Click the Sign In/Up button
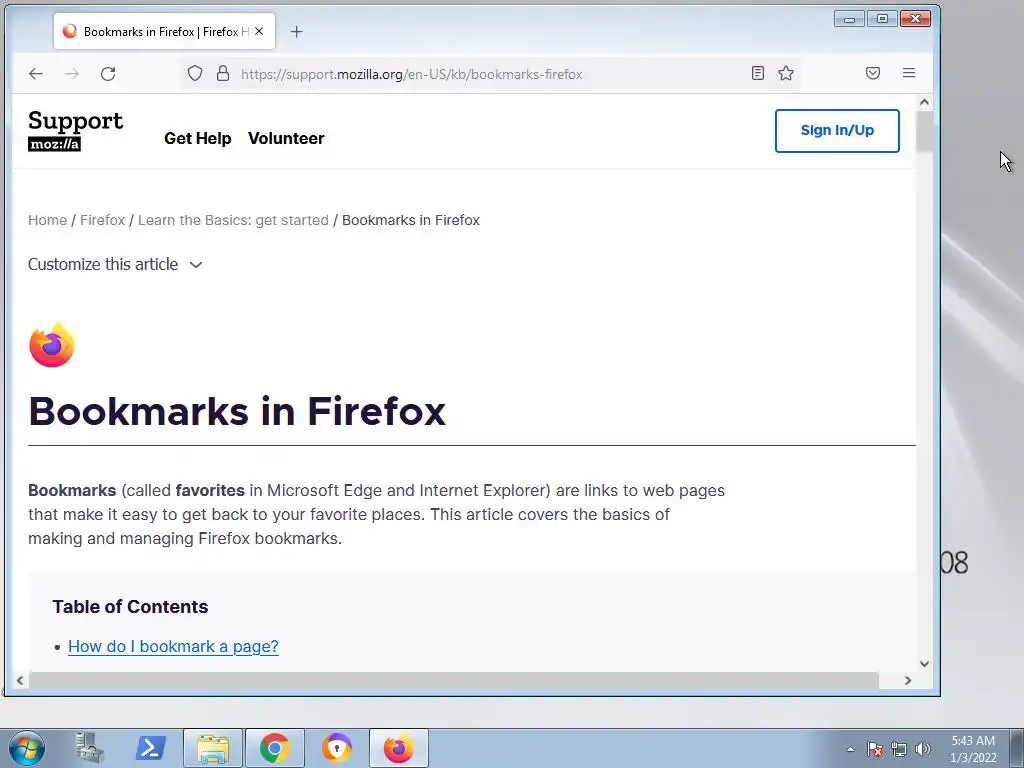 tap(837, 131)
